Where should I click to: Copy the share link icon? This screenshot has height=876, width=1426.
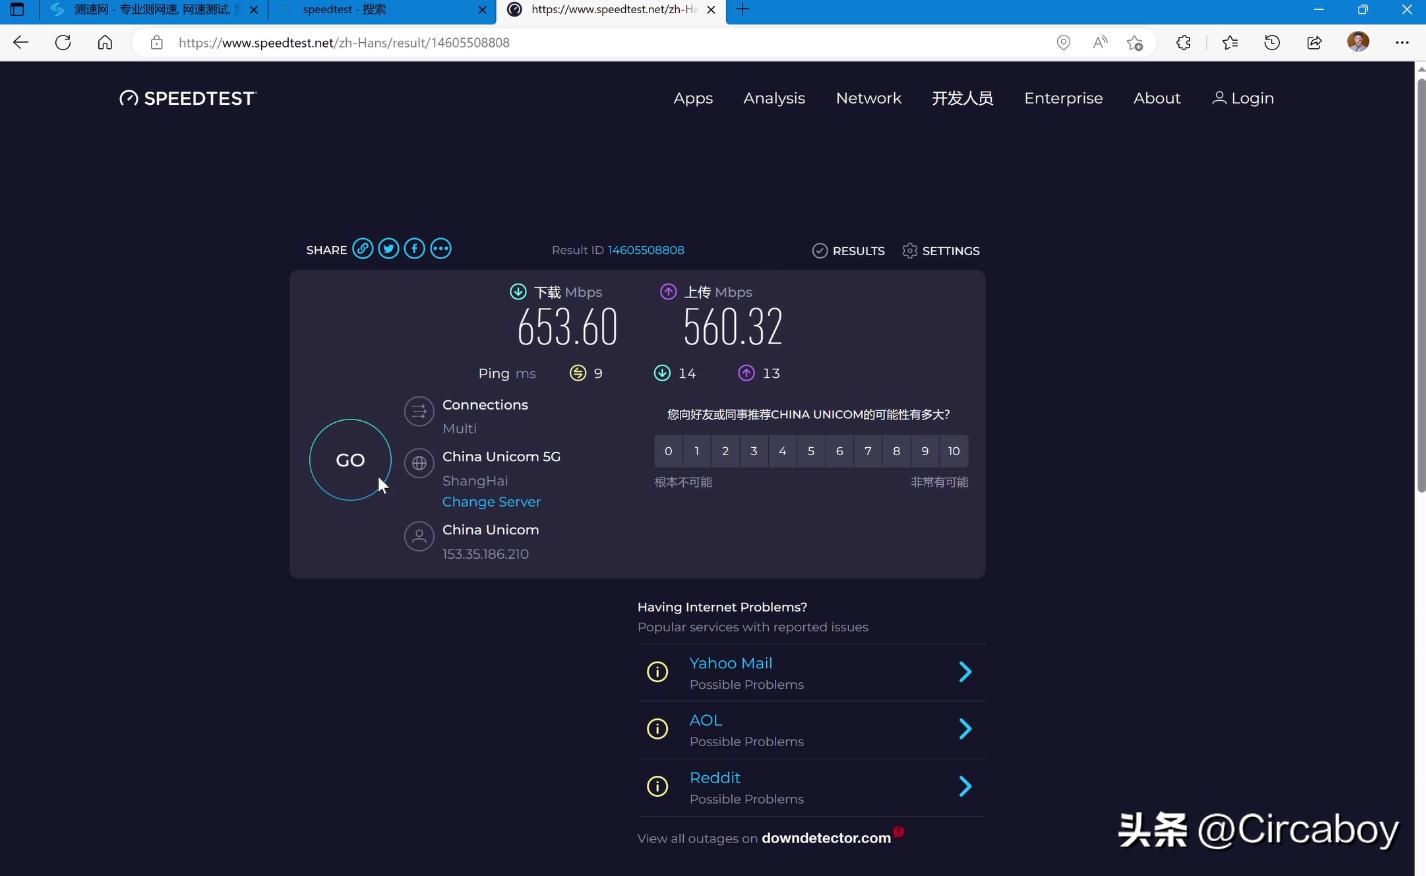click(363, 249)
